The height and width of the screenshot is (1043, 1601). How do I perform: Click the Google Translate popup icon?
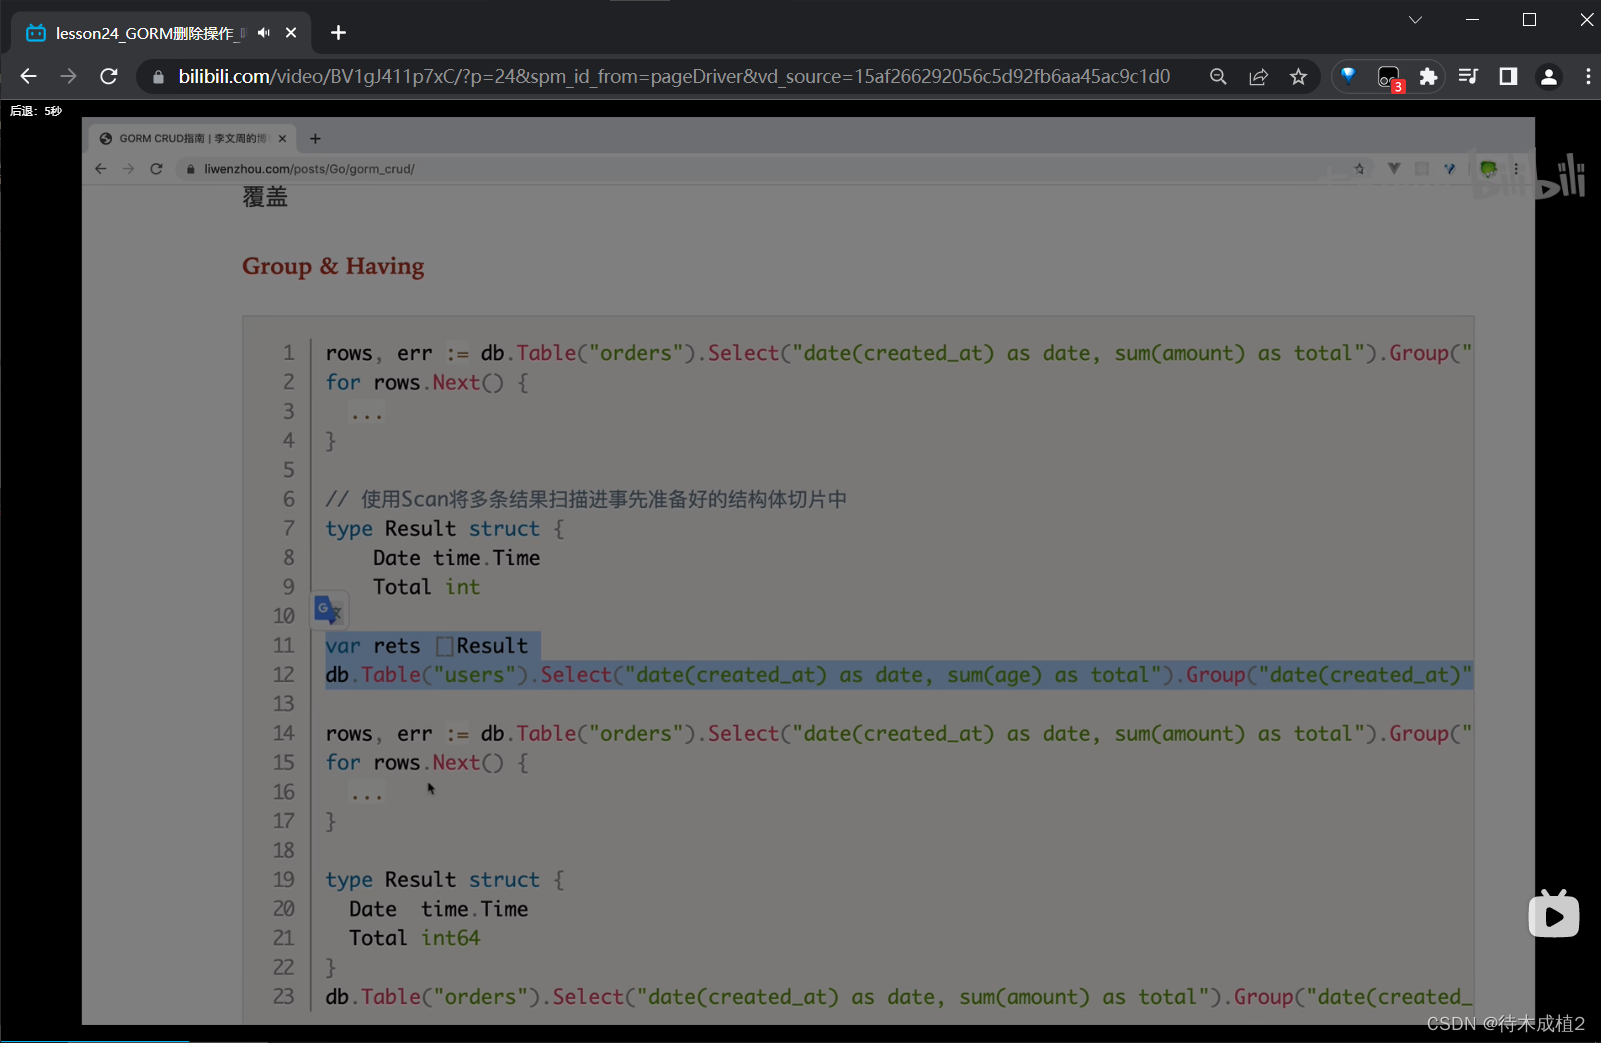tap(328, 608)
